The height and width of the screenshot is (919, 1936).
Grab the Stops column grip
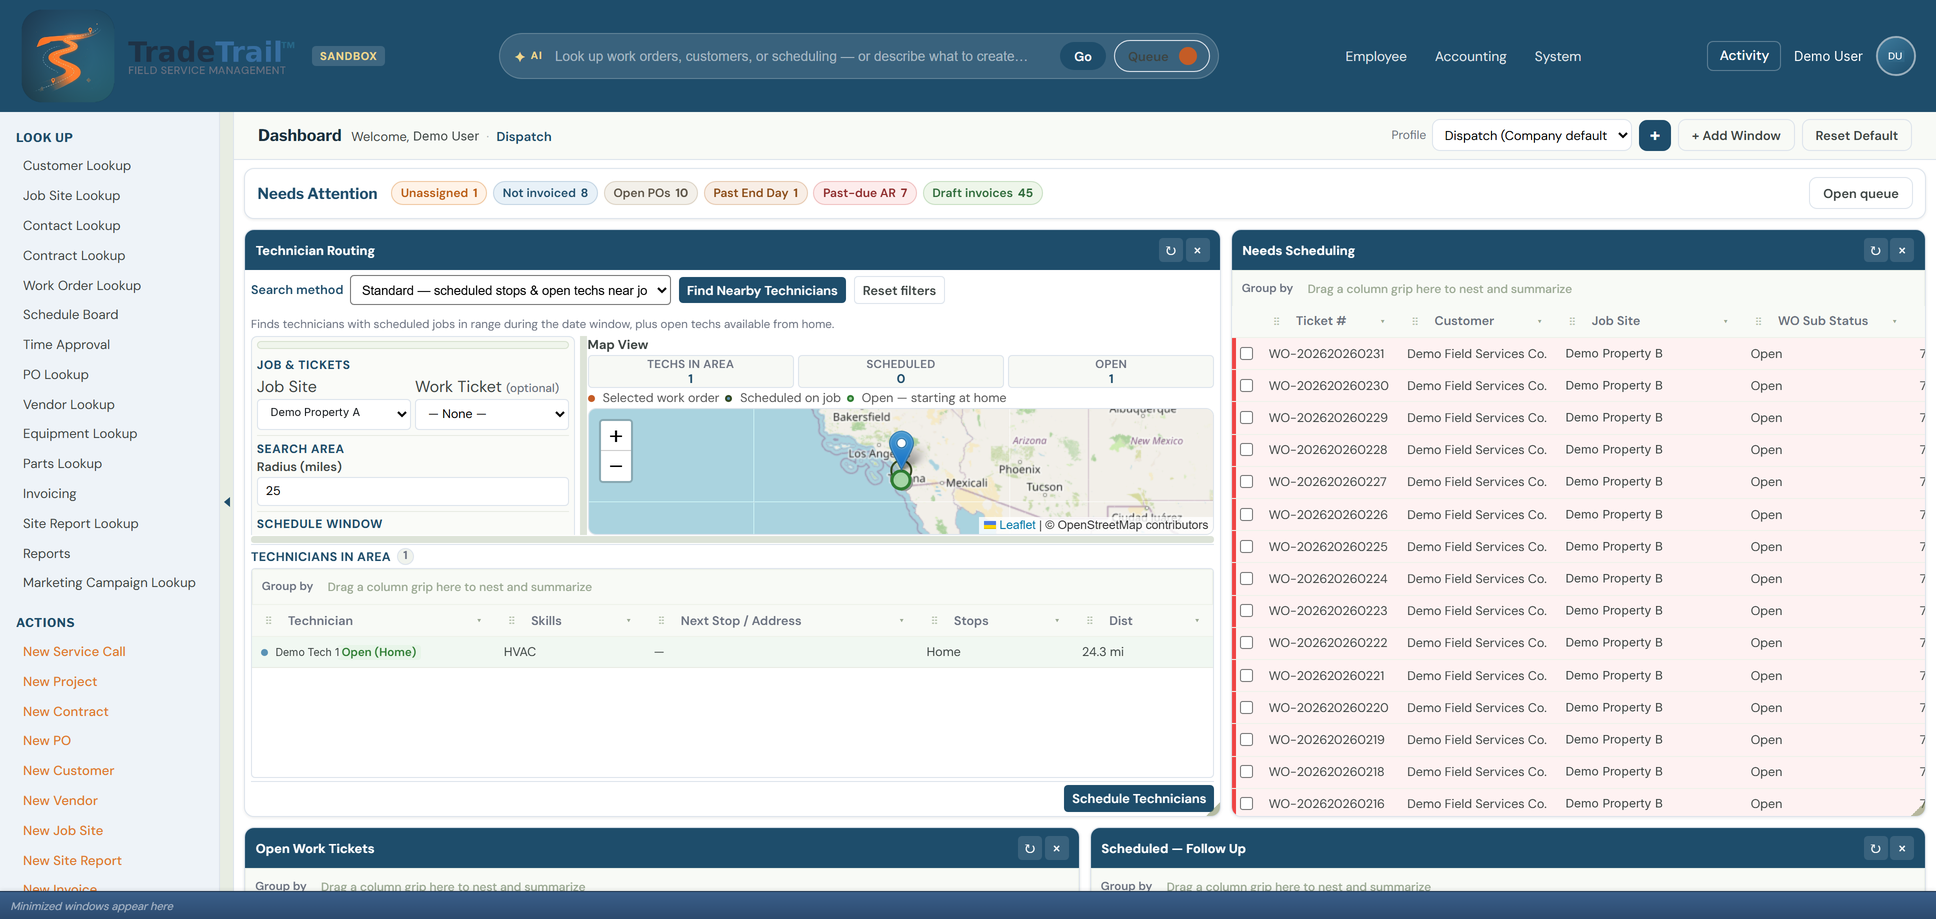click(x=934, y=621)
